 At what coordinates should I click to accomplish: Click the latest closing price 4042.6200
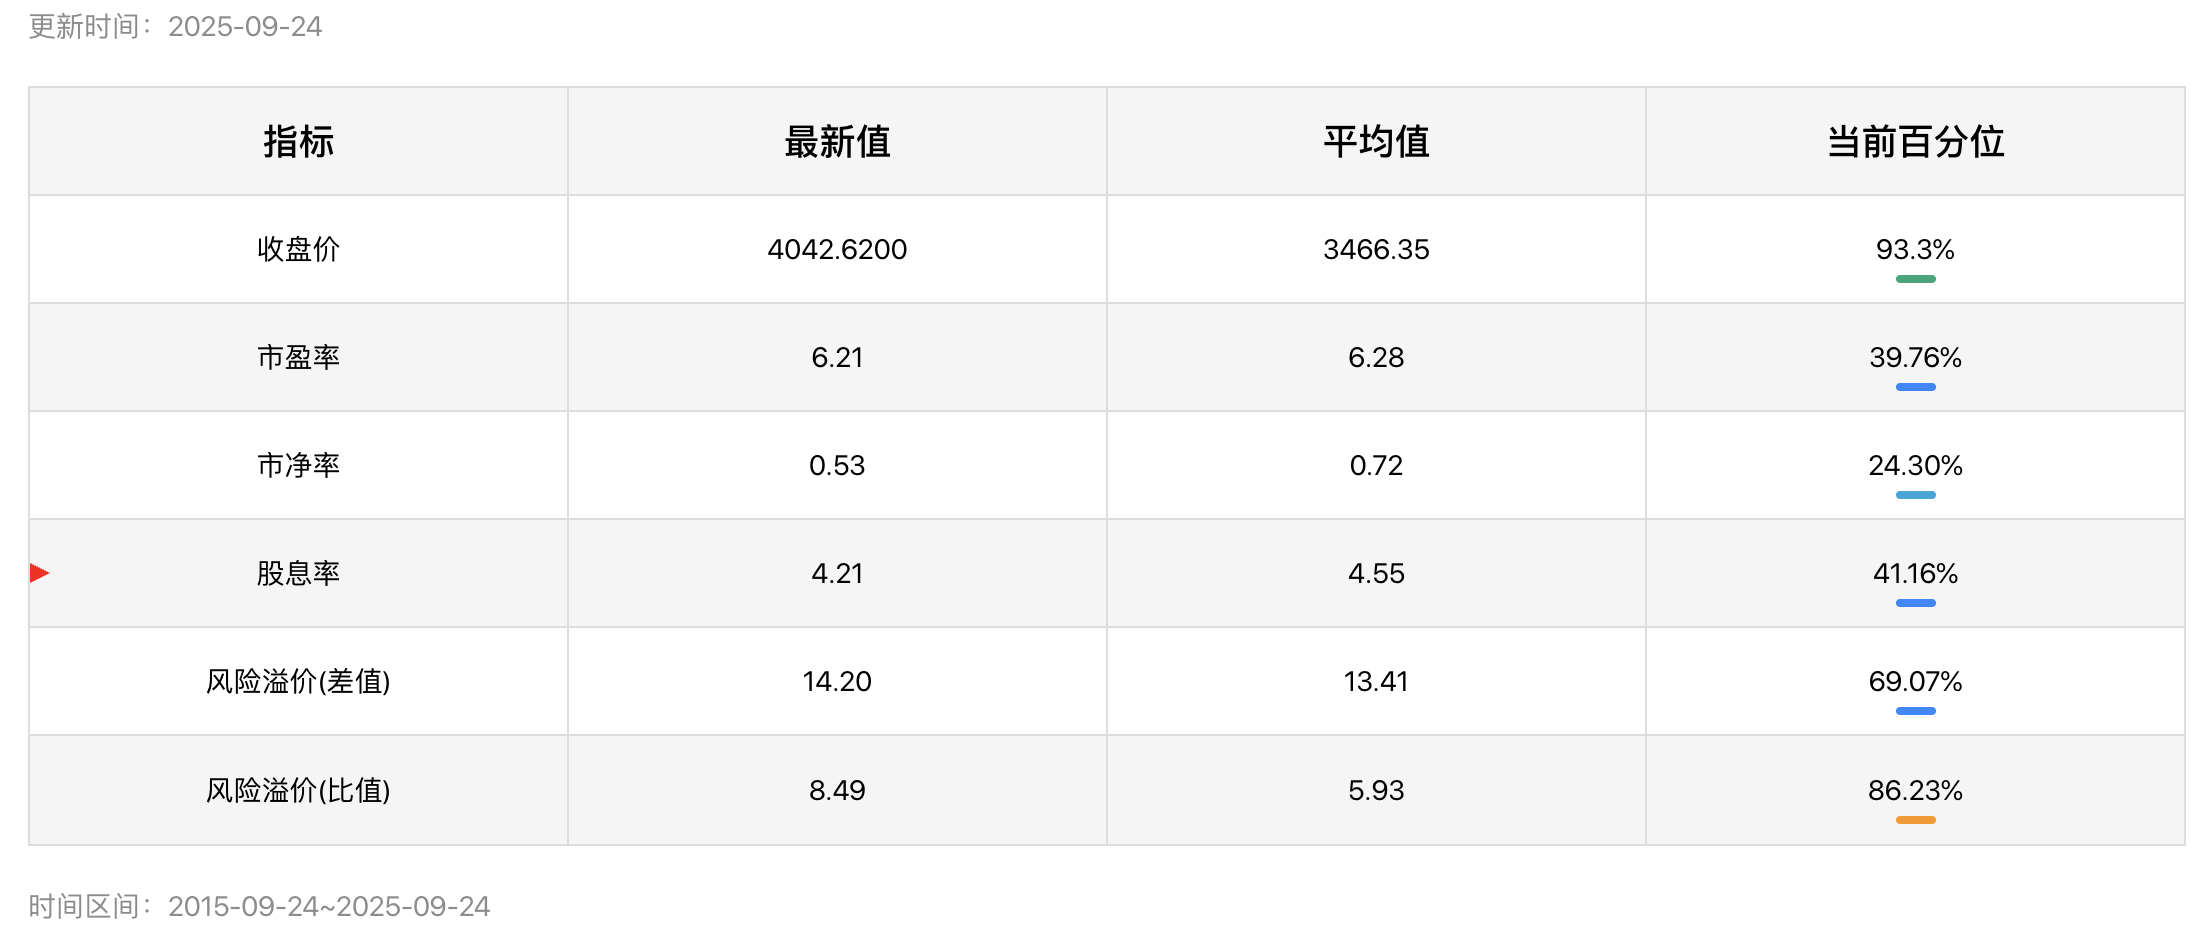point(837,249)
